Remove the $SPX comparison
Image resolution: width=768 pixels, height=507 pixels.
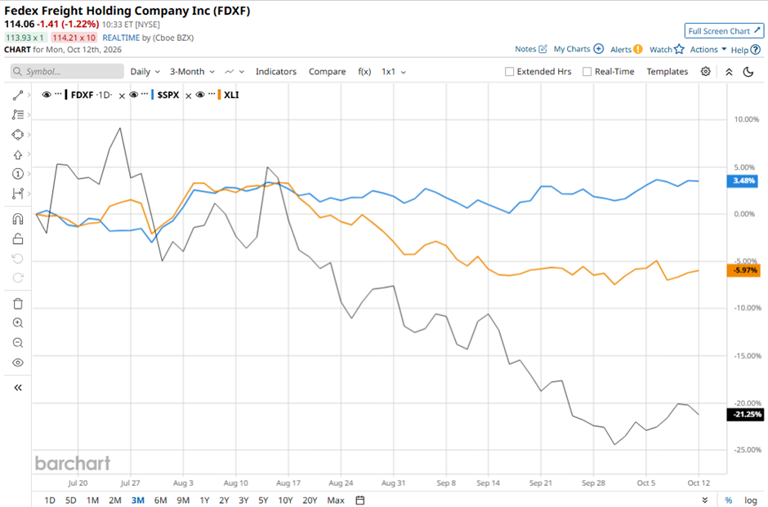188,96
